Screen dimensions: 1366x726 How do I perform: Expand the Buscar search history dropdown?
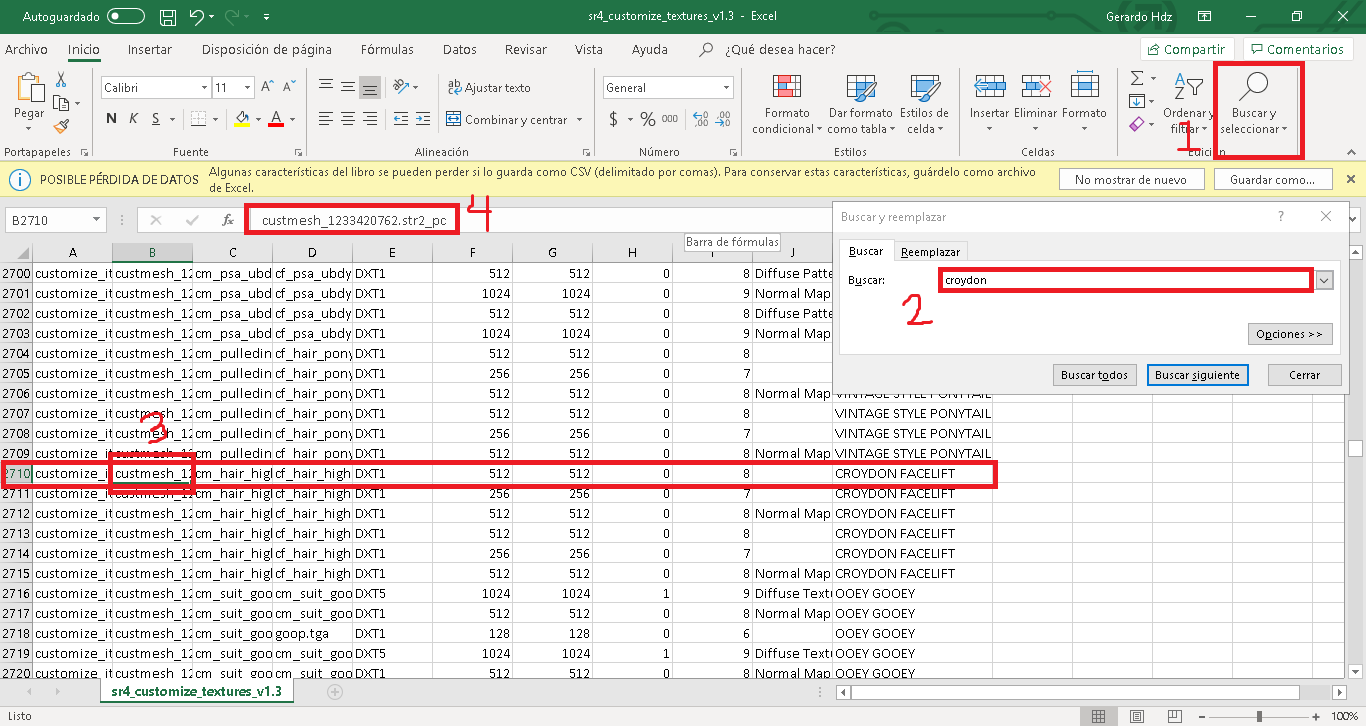1325,281
